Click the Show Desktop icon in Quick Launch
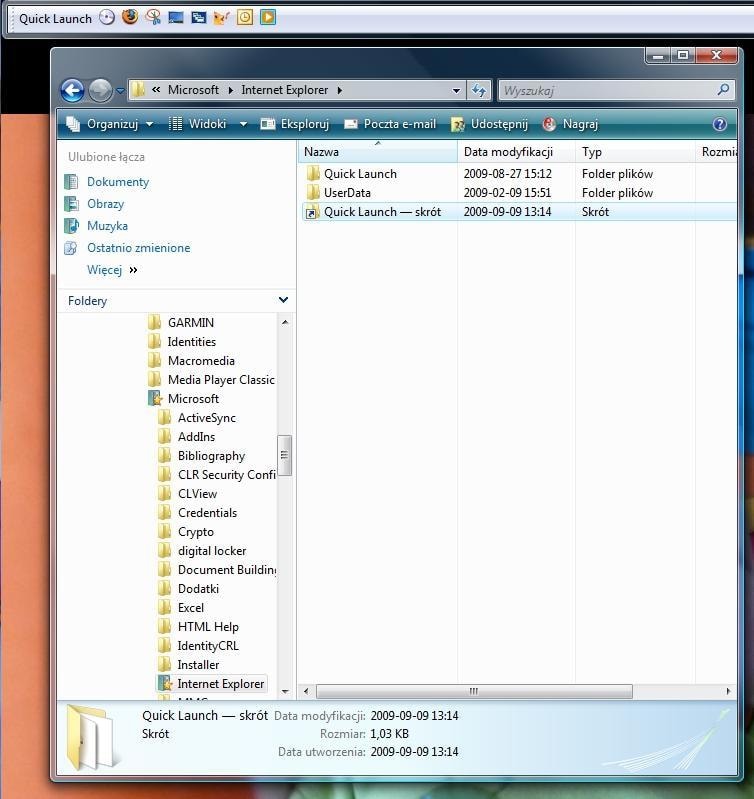754x799 pixels. [176, 18]
